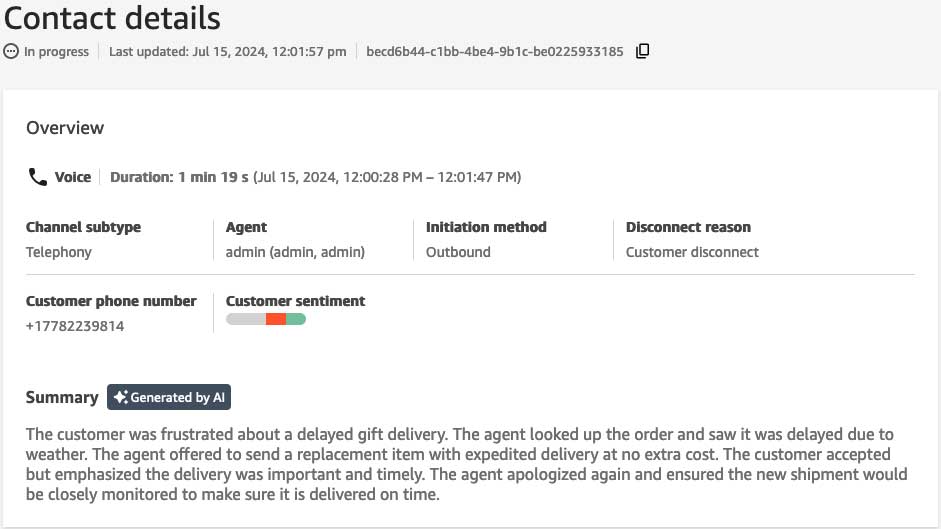Click the contact ID text becd6b44
The height and width of the screenshot is (529, 941).
click(x=495, y=51)
